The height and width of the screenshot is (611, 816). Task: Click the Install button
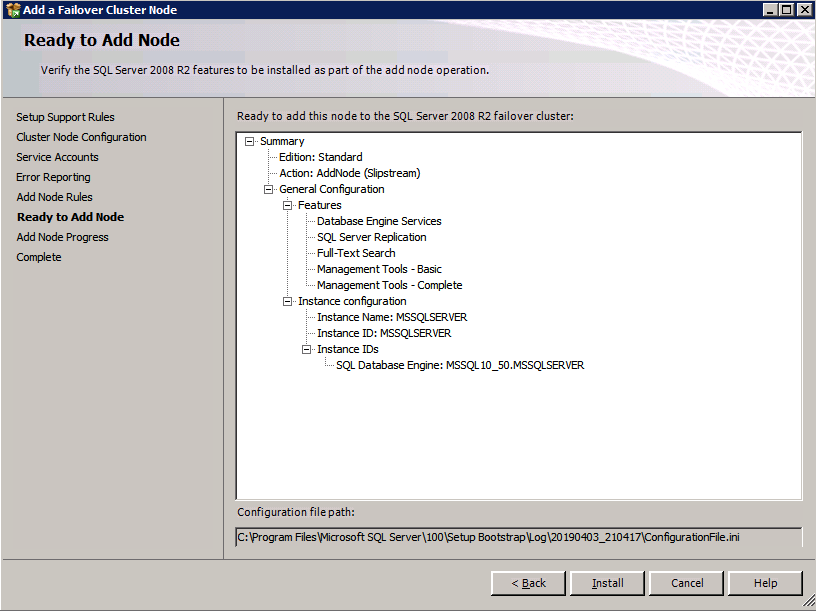point(607,583)
